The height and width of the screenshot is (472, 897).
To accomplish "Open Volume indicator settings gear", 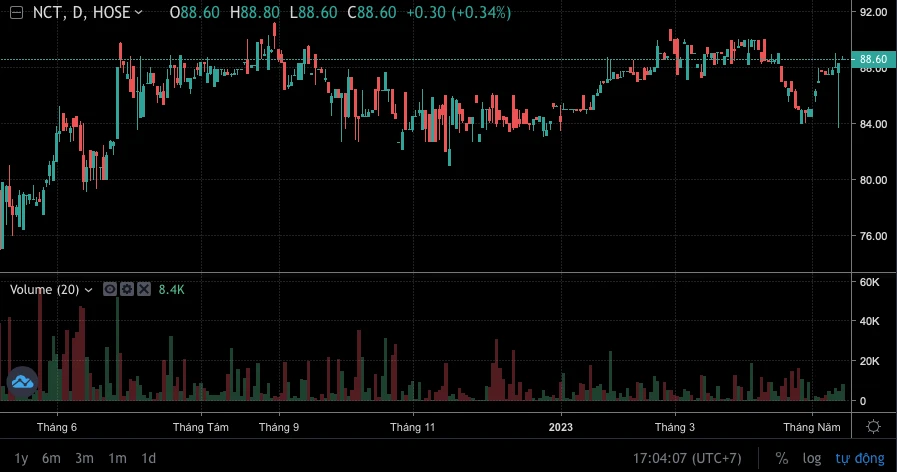I will pos(127,289).
